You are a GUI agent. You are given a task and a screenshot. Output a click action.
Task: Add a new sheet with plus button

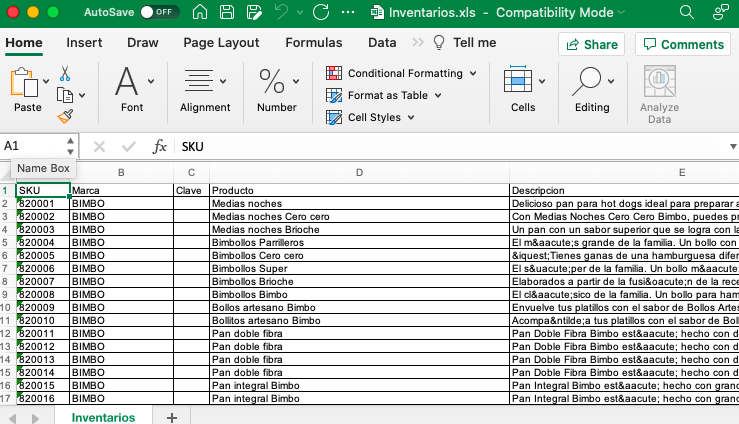[x=172, y=417]
